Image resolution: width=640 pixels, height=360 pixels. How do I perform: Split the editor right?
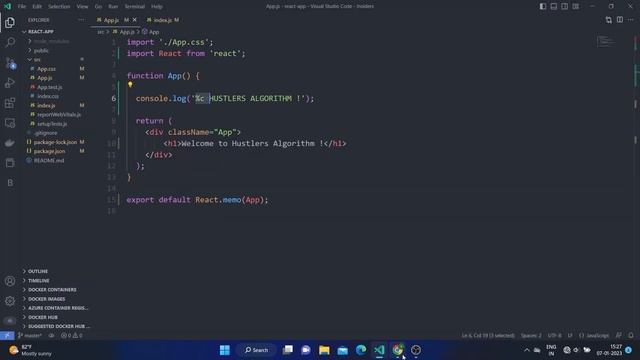(x=620, y=20)
